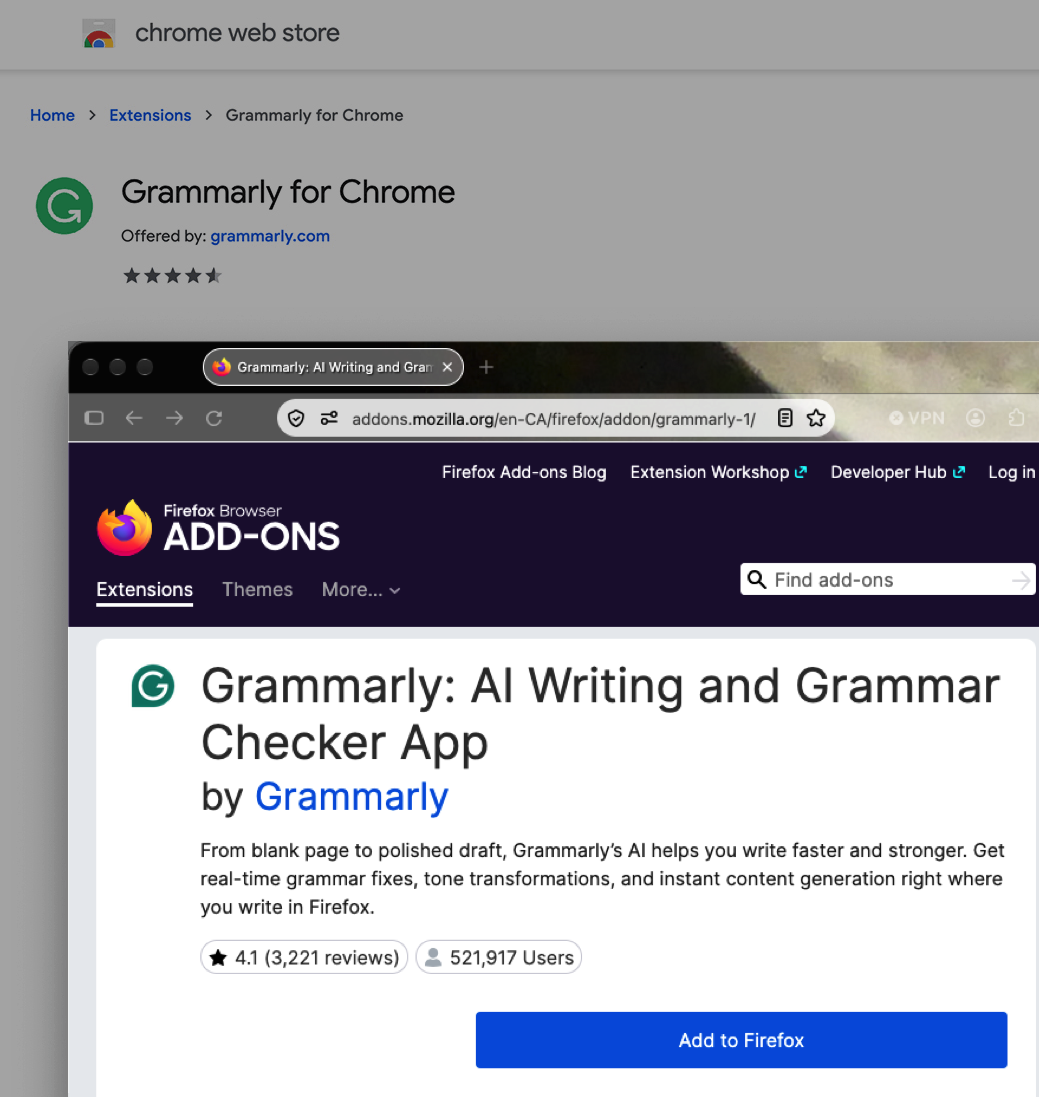Open the Grammarly author link

click(x=351, y=797)
